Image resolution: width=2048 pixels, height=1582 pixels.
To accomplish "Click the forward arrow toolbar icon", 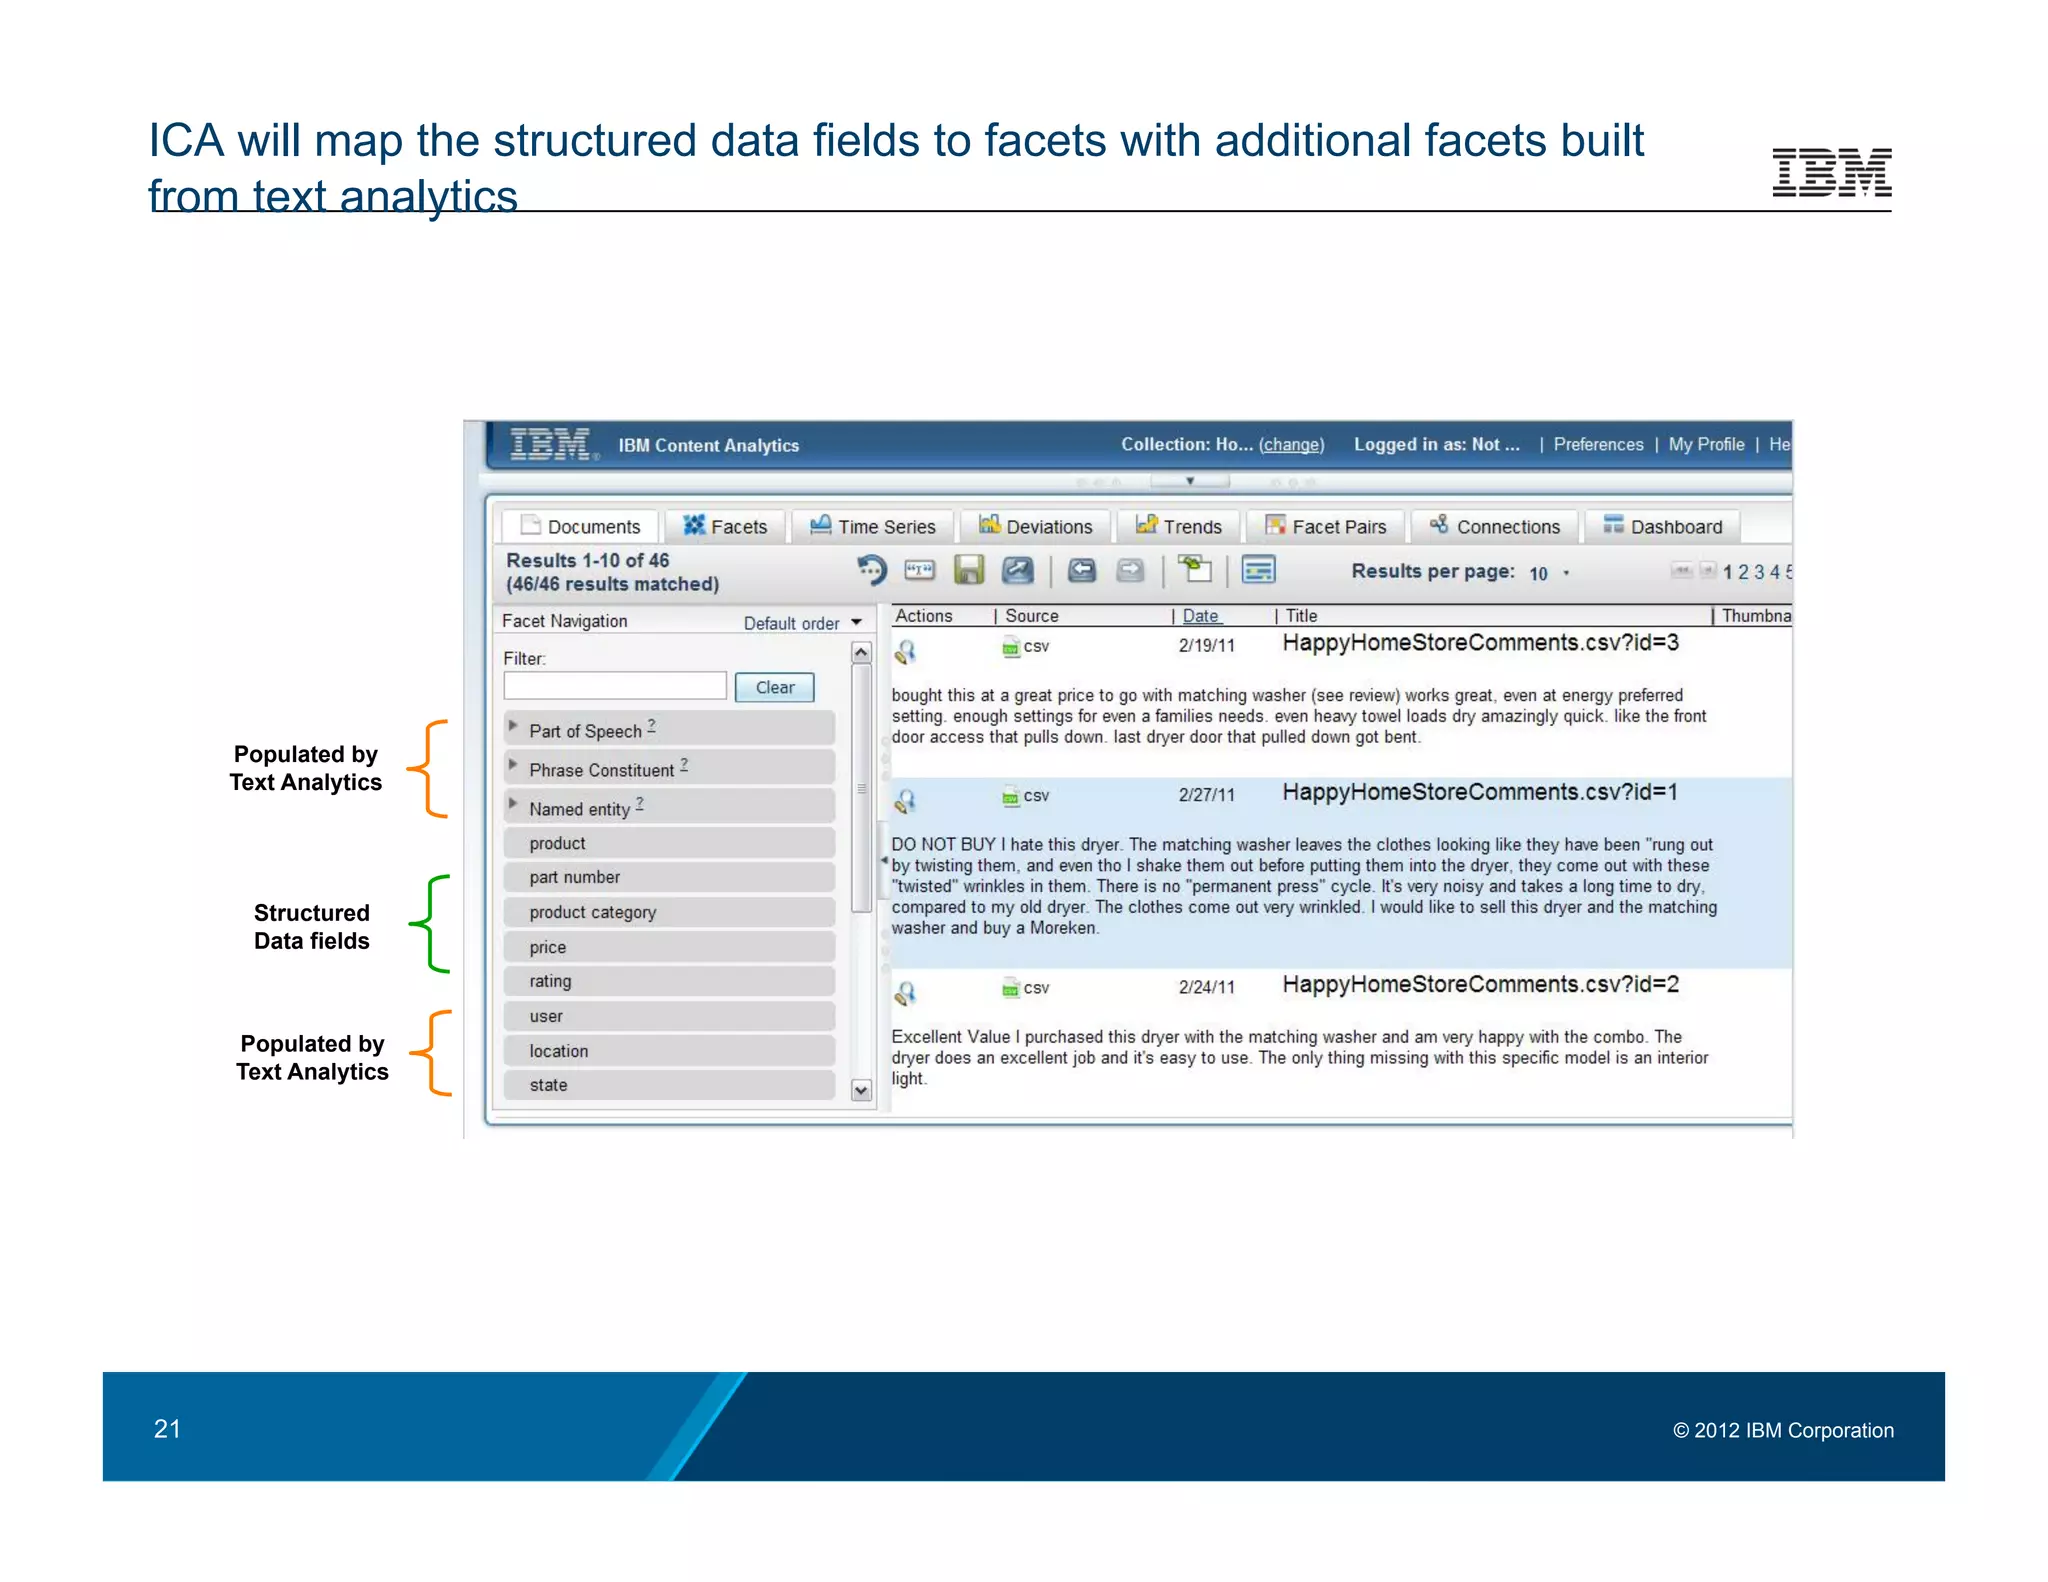I will point(1130,570).
